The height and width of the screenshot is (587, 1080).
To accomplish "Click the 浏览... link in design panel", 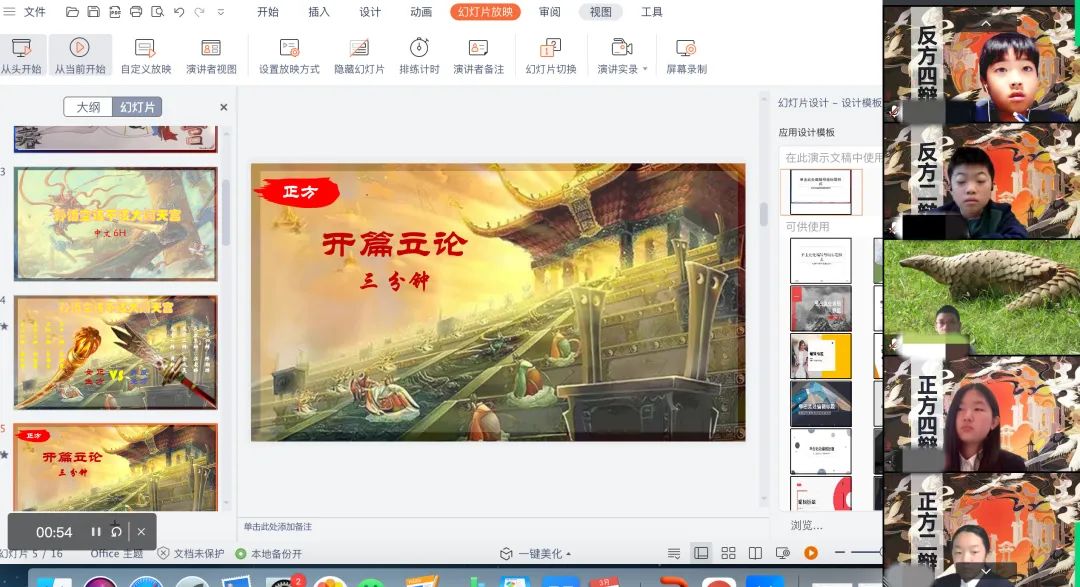I will pyautogui.click(x=806, y=525).
